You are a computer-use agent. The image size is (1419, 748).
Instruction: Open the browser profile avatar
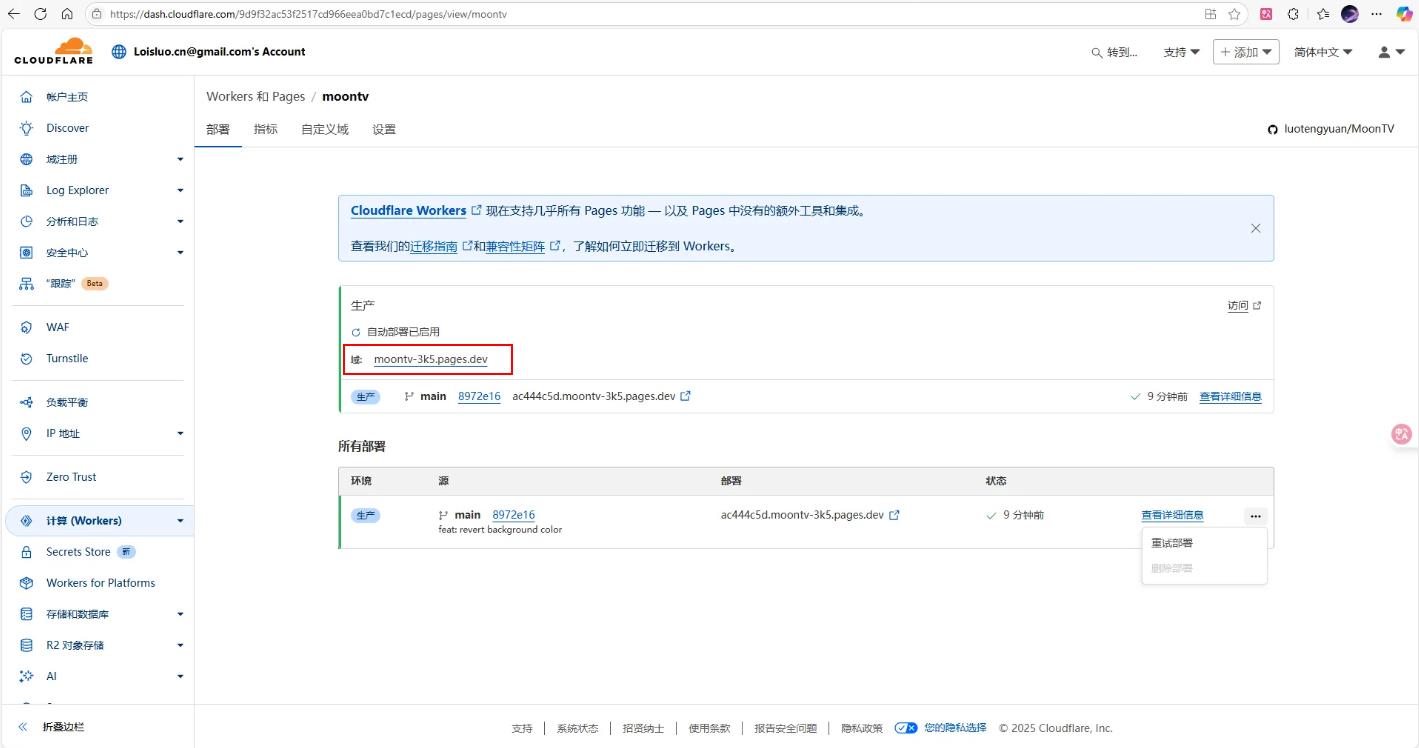point(1350,14)
